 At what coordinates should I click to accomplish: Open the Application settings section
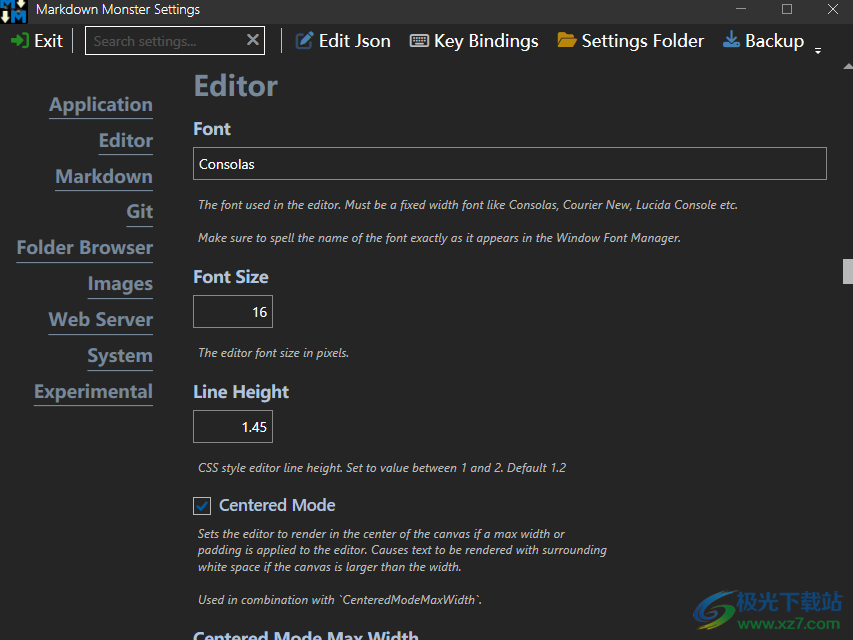coord(101,104)
